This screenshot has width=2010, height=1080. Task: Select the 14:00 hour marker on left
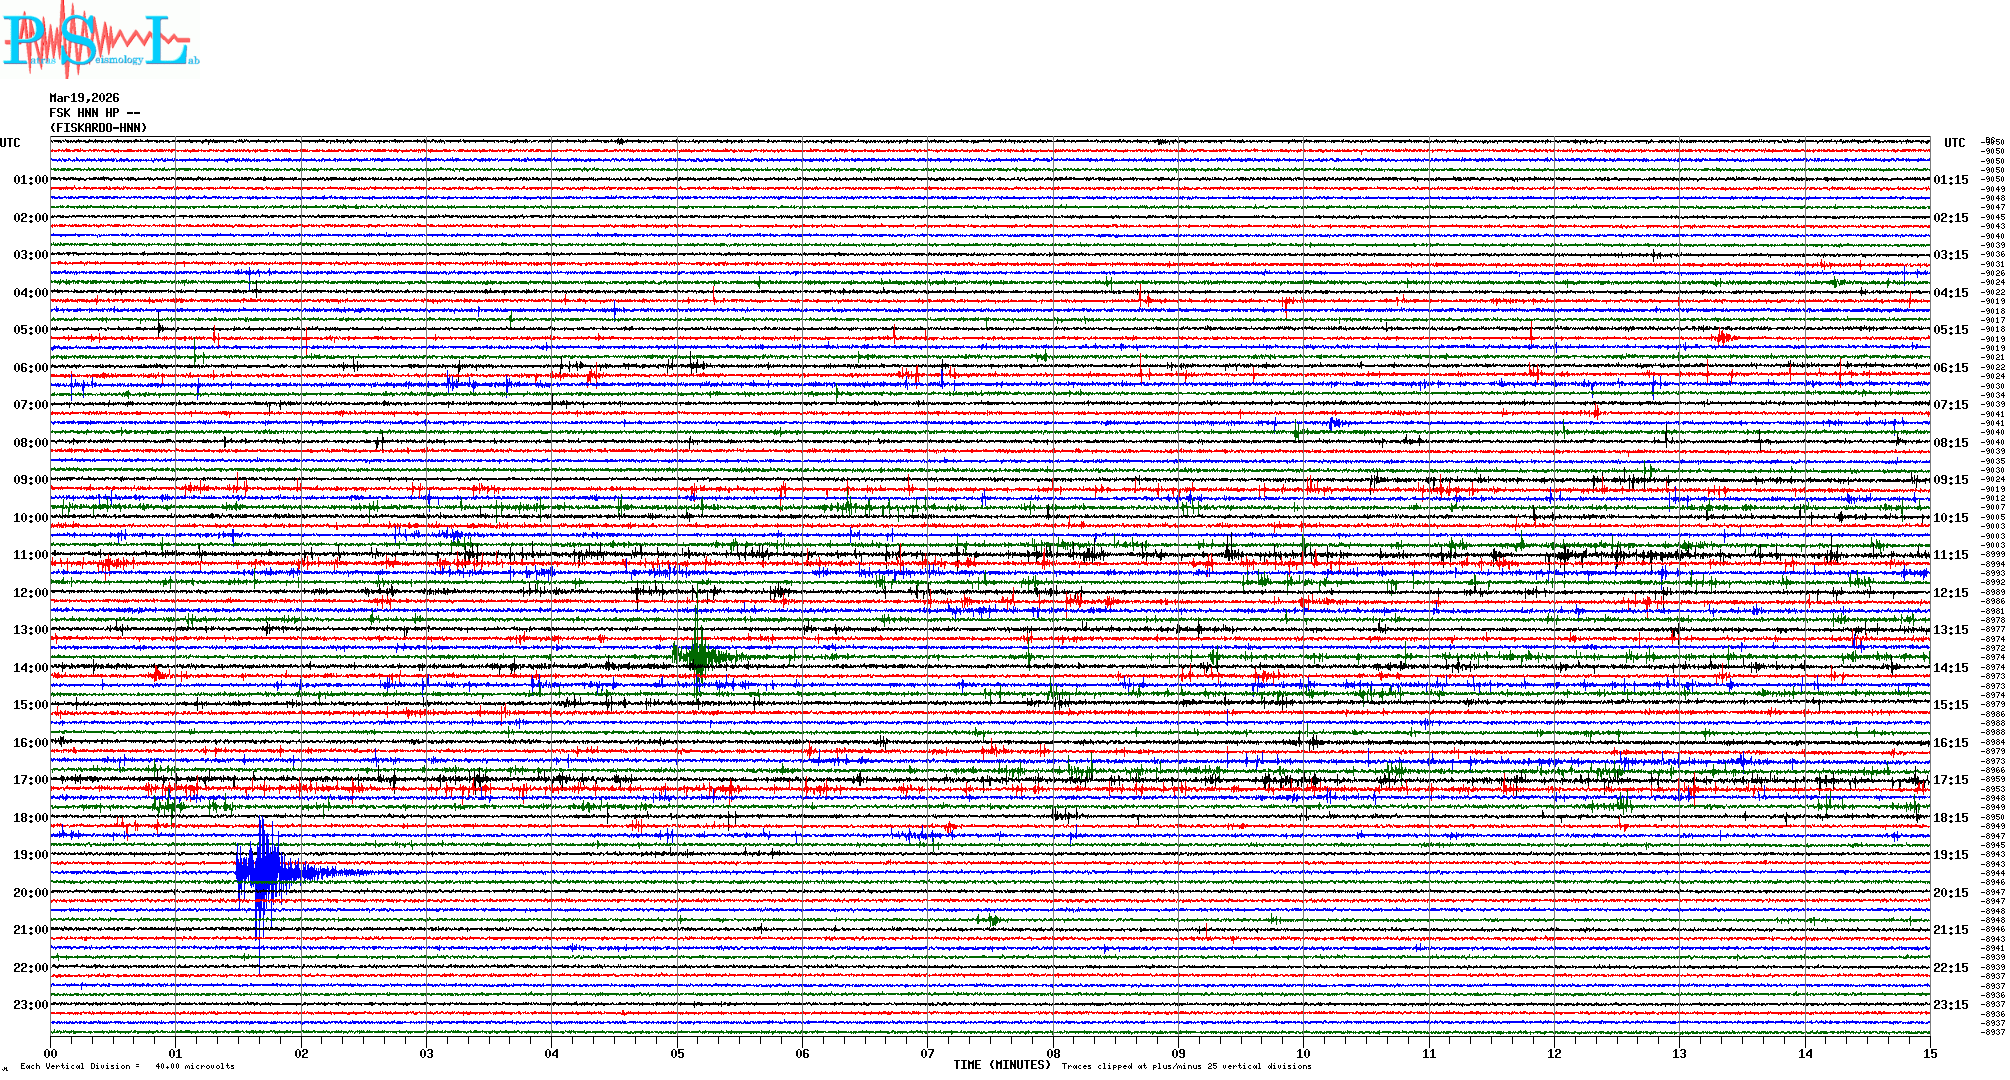(x=30, y=668)
